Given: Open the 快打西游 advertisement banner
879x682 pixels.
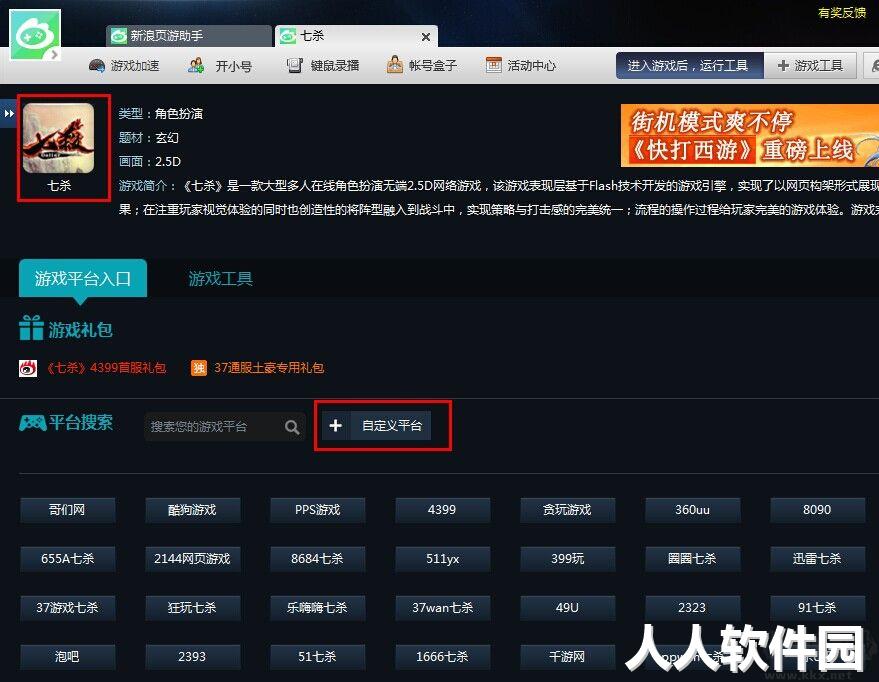Looking at the screenshot, I should click(750, 135).
